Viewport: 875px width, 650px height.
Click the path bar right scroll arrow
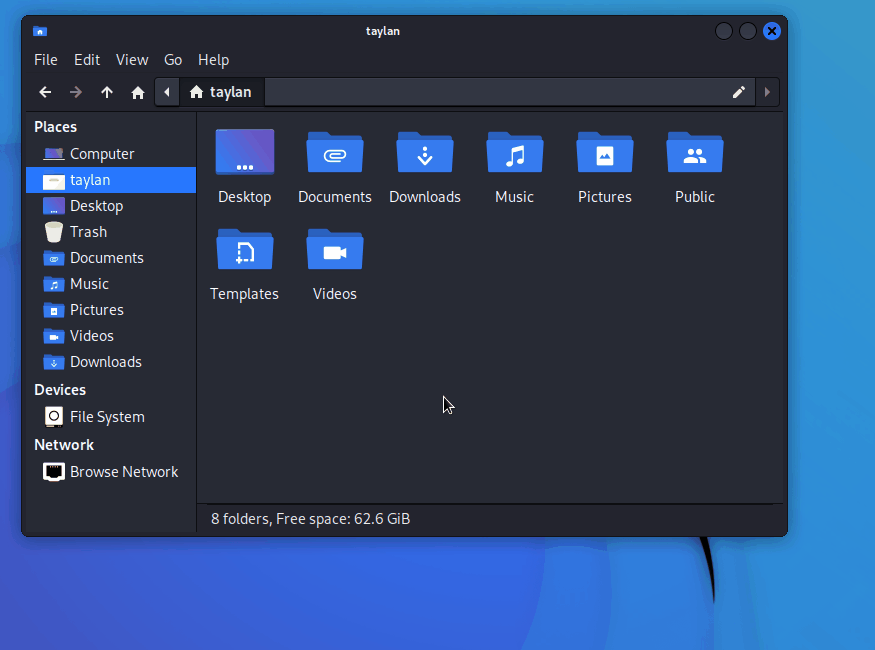click(767, 92)
